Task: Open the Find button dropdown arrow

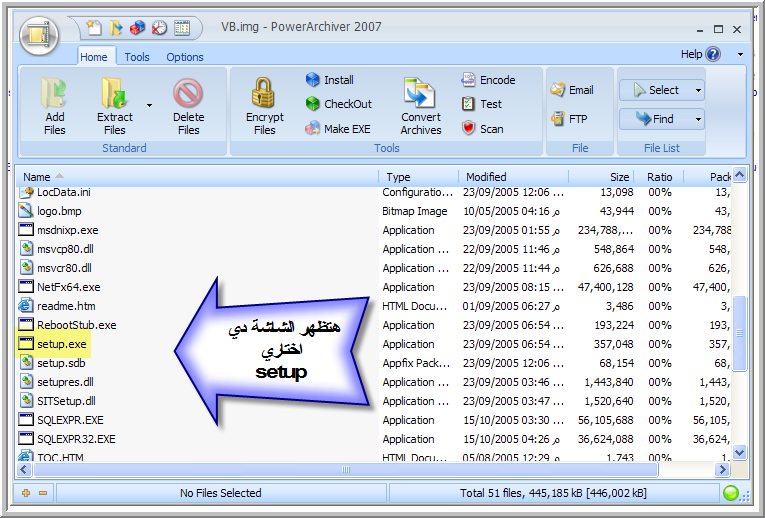Action: tap(698, 119)
